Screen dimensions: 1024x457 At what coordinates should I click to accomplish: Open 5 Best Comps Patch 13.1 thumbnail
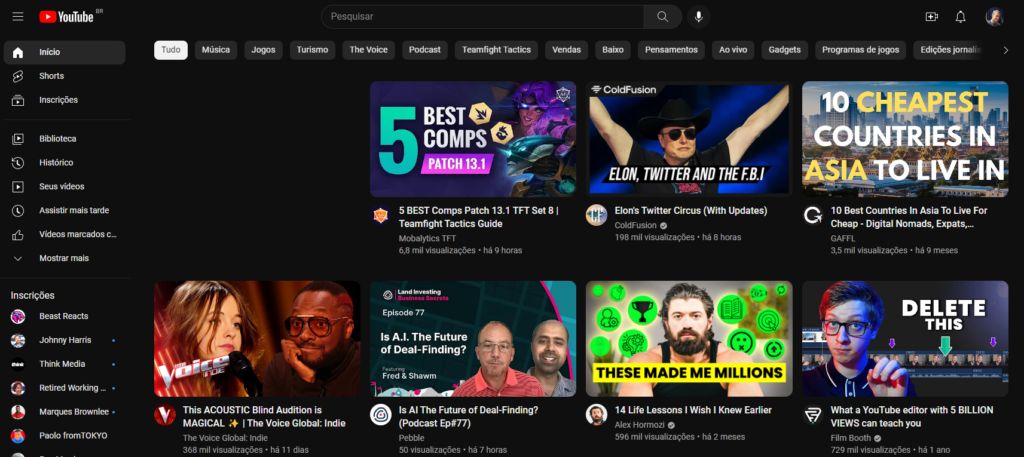click(x=473, y=139)
